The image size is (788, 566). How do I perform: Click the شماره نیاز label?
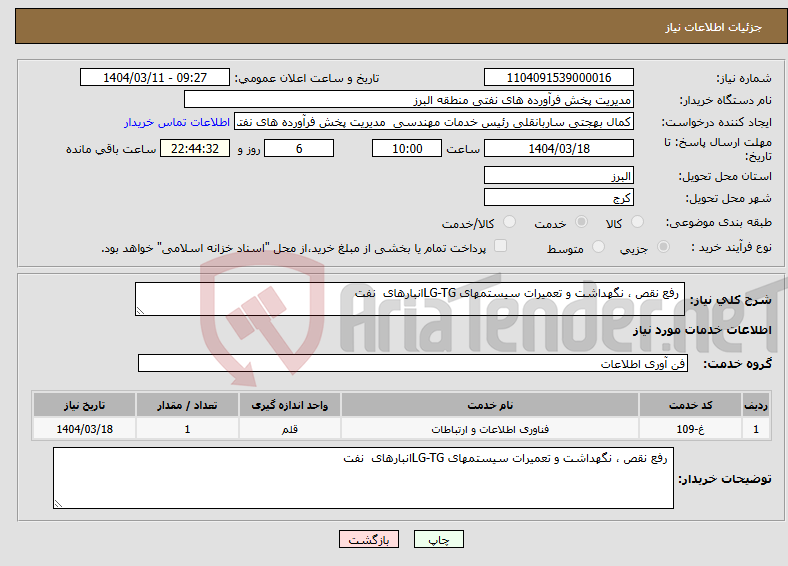coord(744,78)
